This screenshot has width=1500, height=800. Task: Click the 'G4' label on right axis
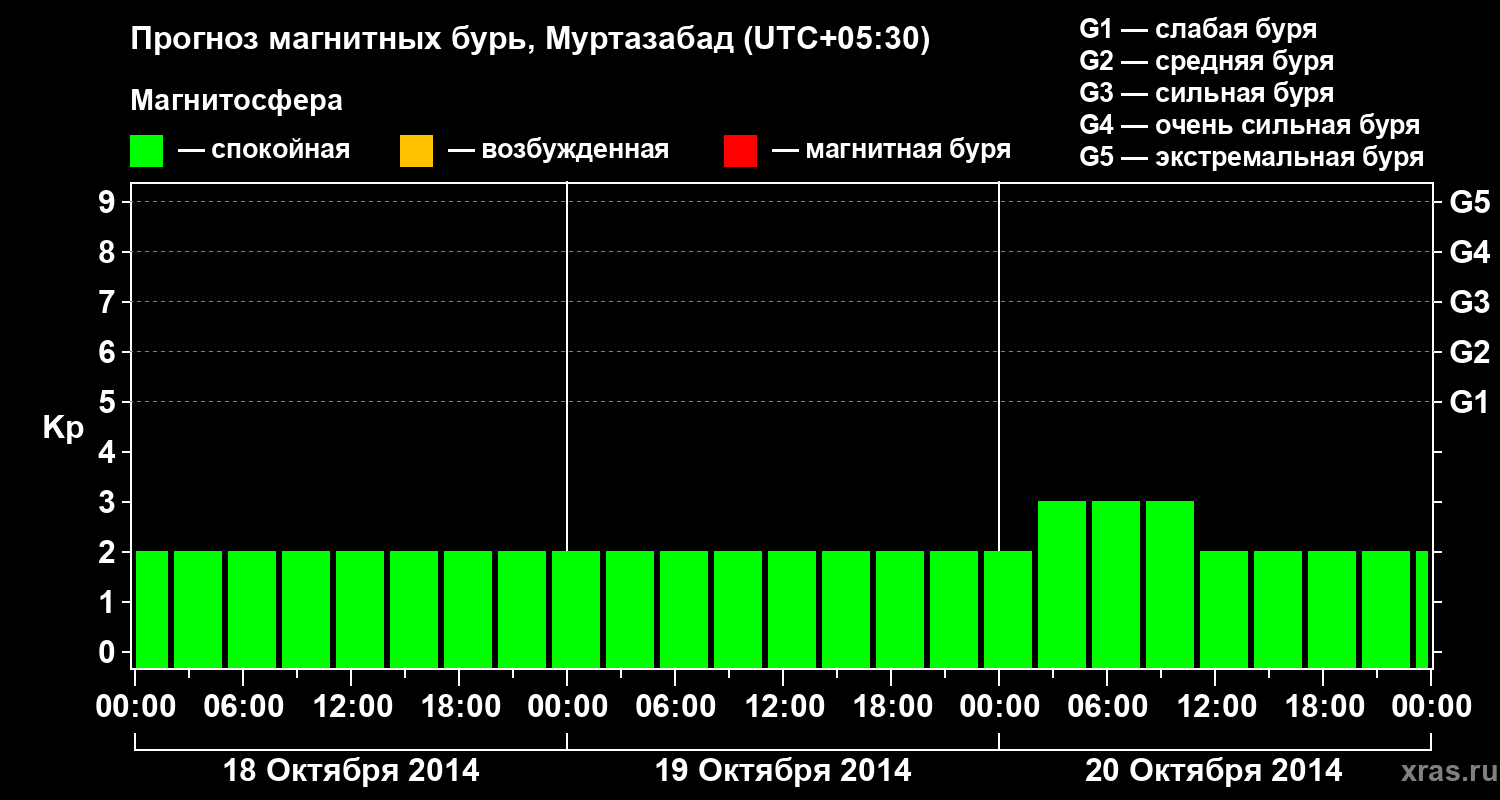tap(1469, 252)
